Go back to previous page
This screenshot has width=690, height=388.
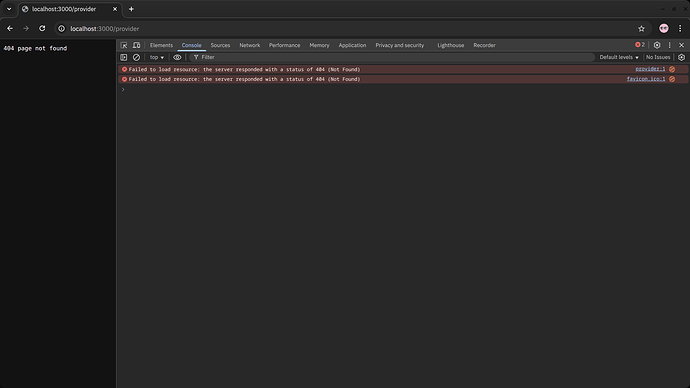(10, 29)
